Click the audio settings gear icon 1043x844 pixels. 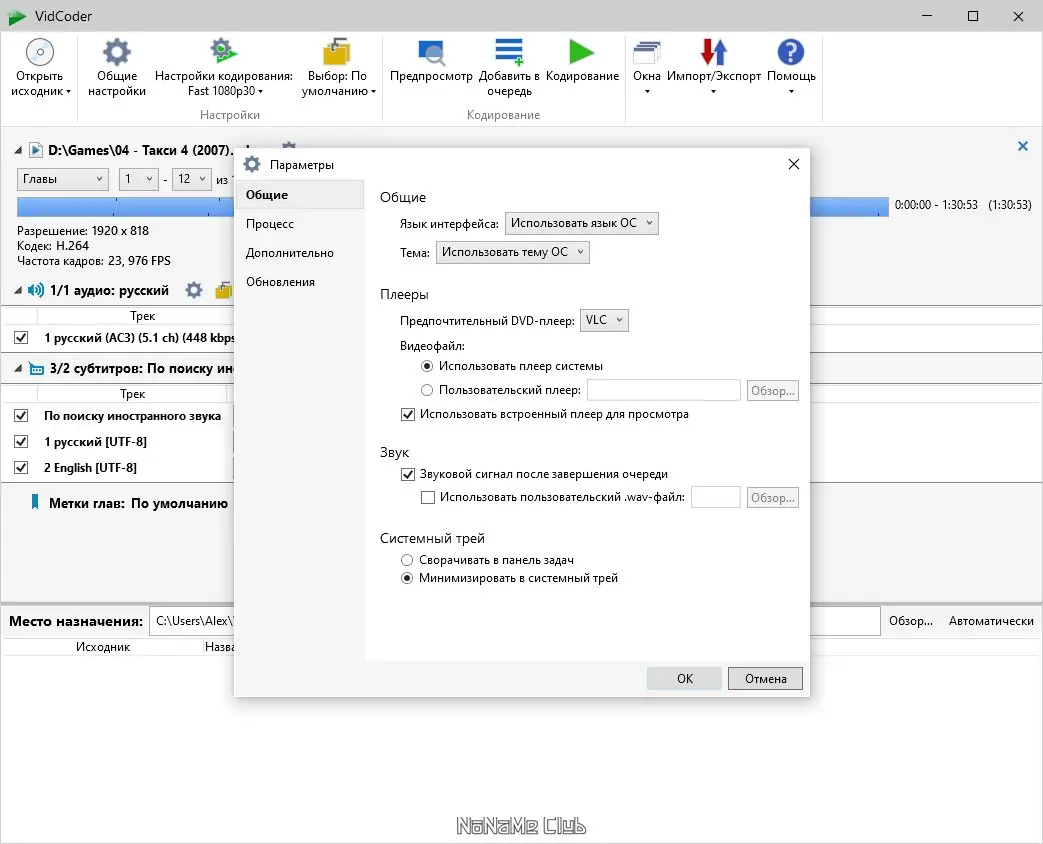194,290
